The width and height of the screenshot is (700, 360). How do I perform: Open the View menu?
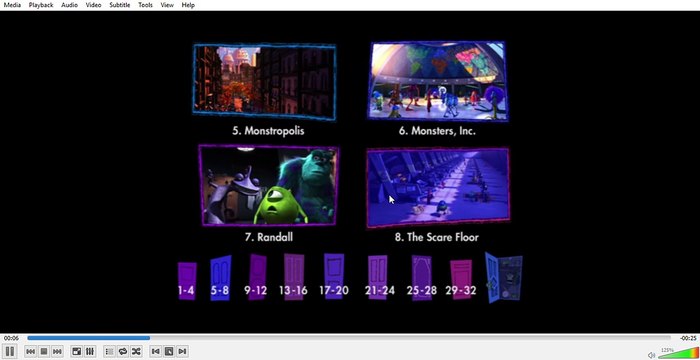167,5
